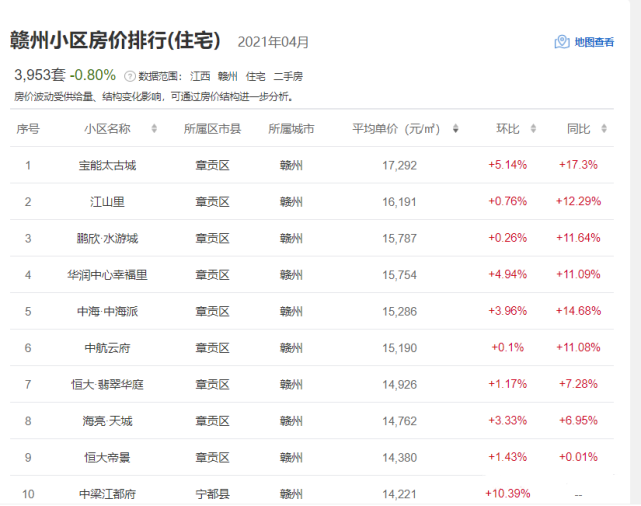Open 宝能太古城 community entry
The image size is (641, 506).
click(108, 166)
